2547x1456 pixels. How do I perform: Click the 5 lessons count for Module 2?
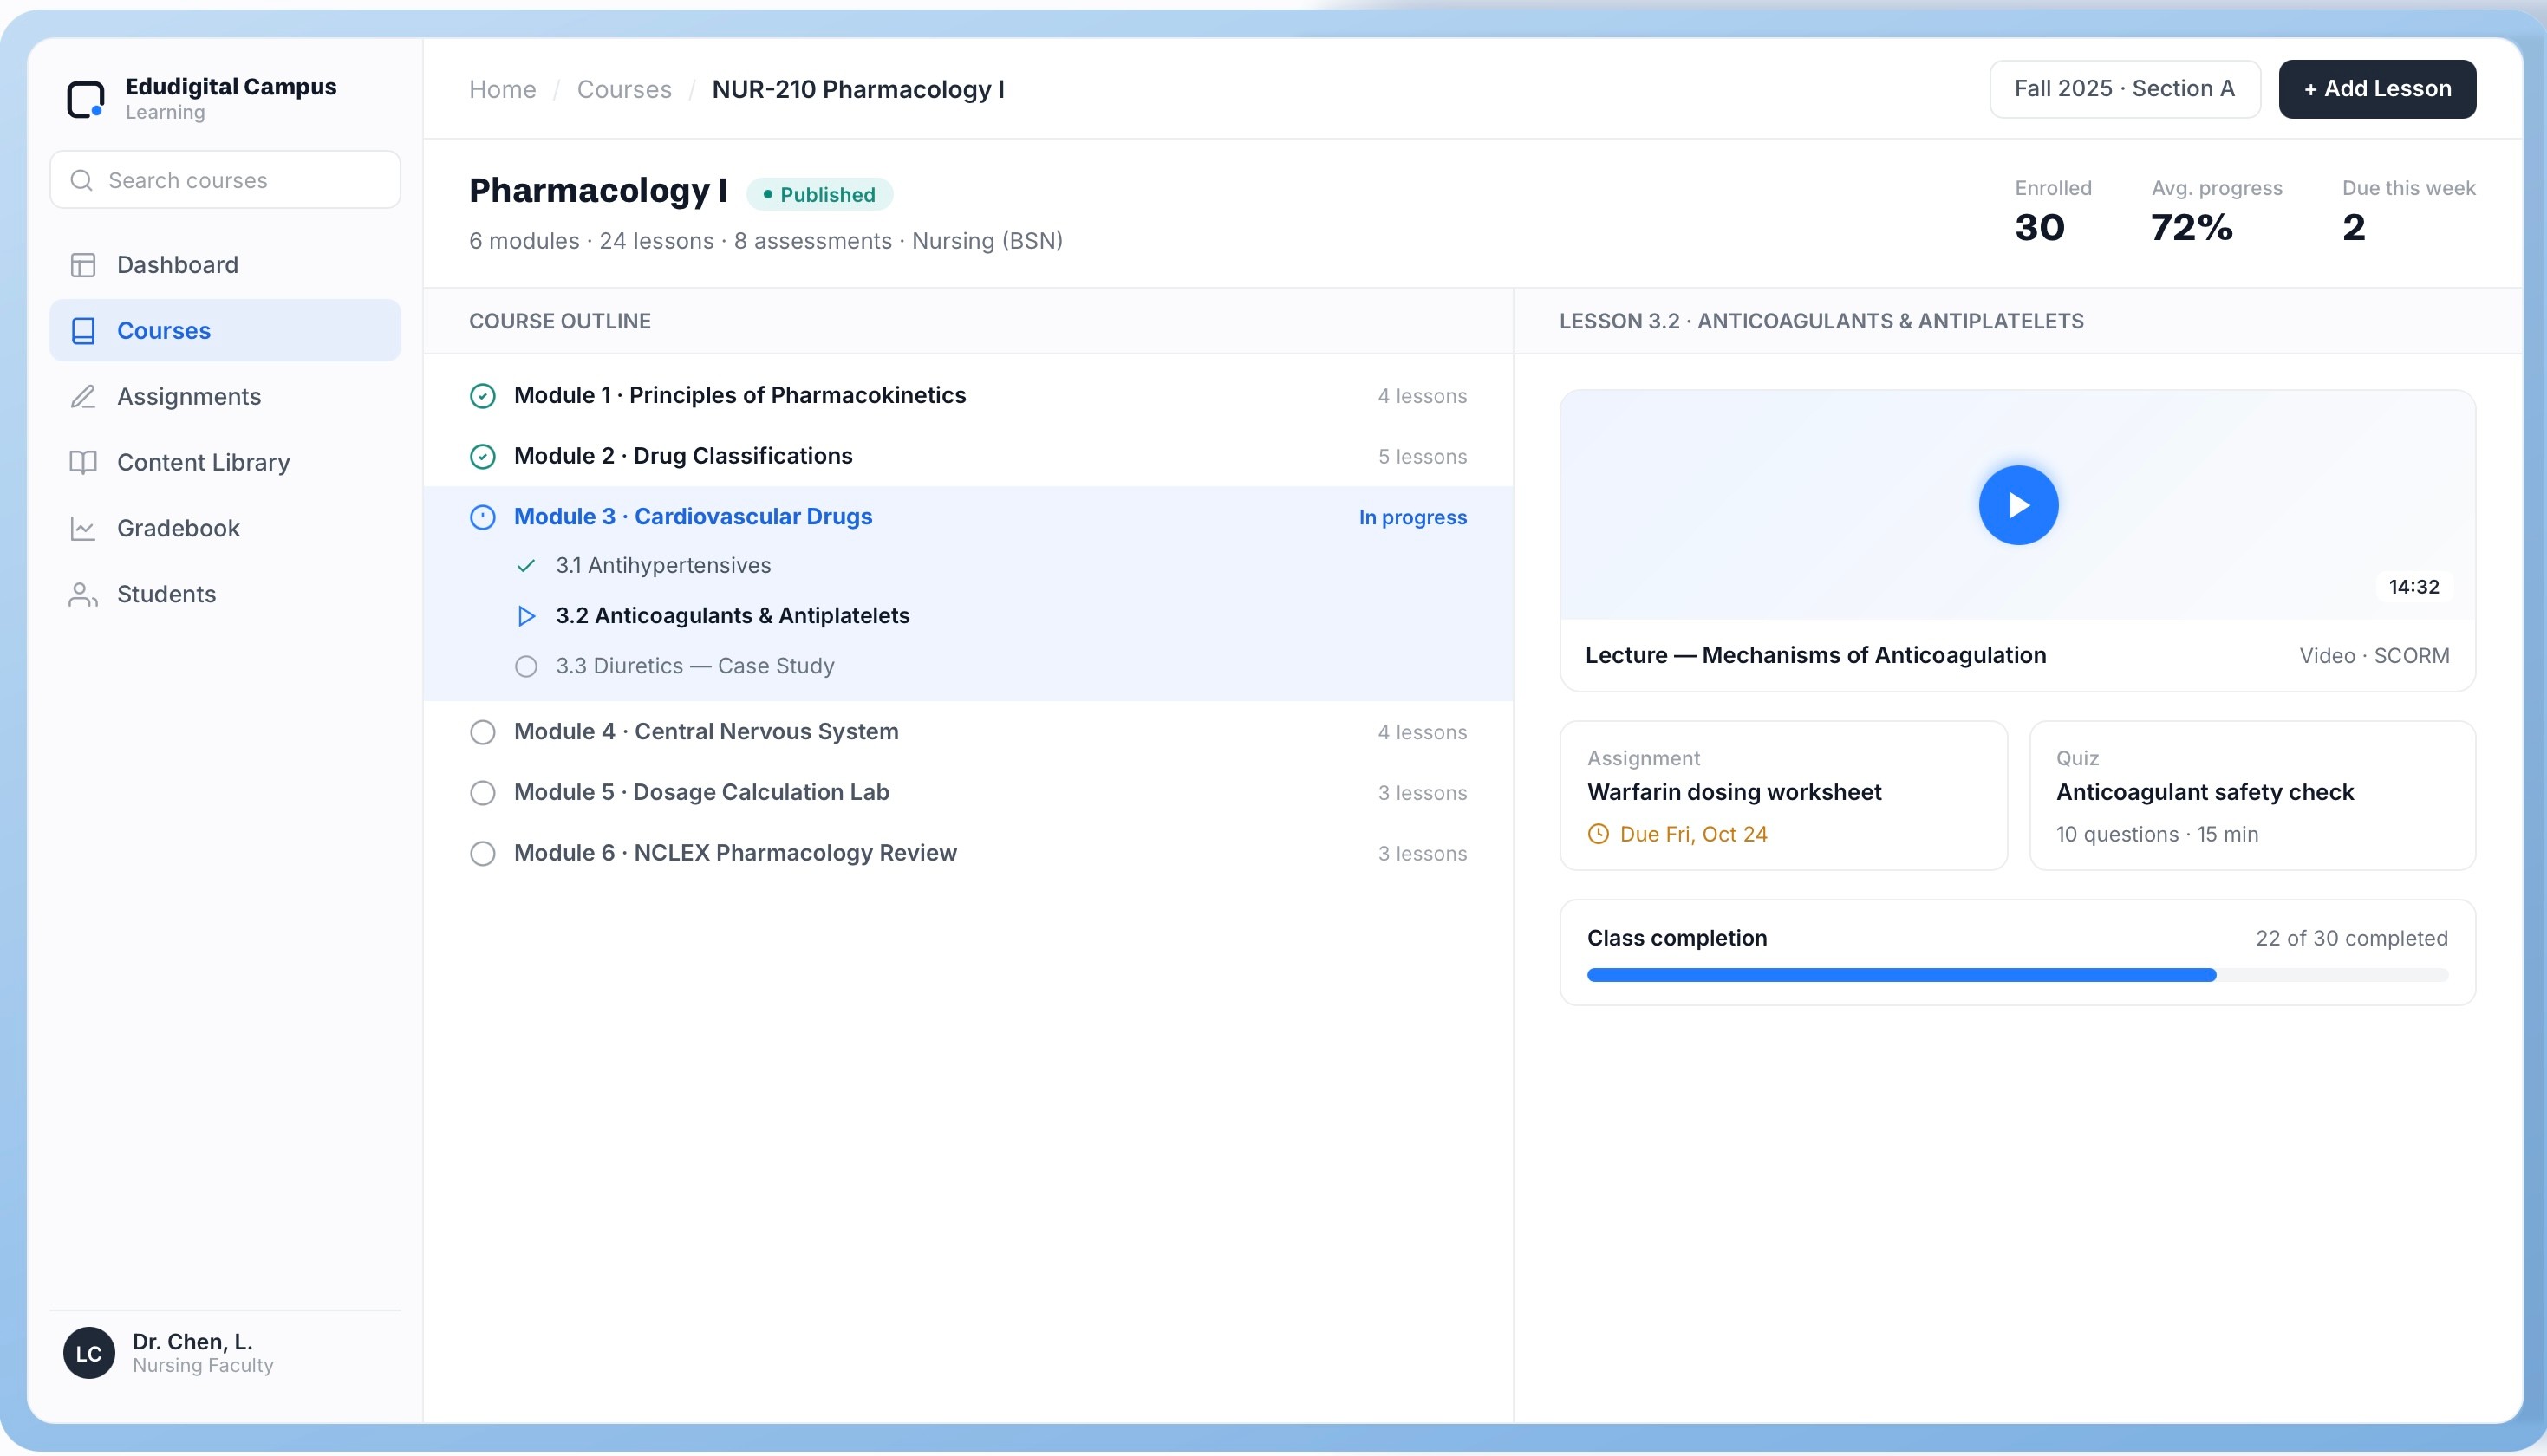pyautogui.click(x=1422, y=457)
